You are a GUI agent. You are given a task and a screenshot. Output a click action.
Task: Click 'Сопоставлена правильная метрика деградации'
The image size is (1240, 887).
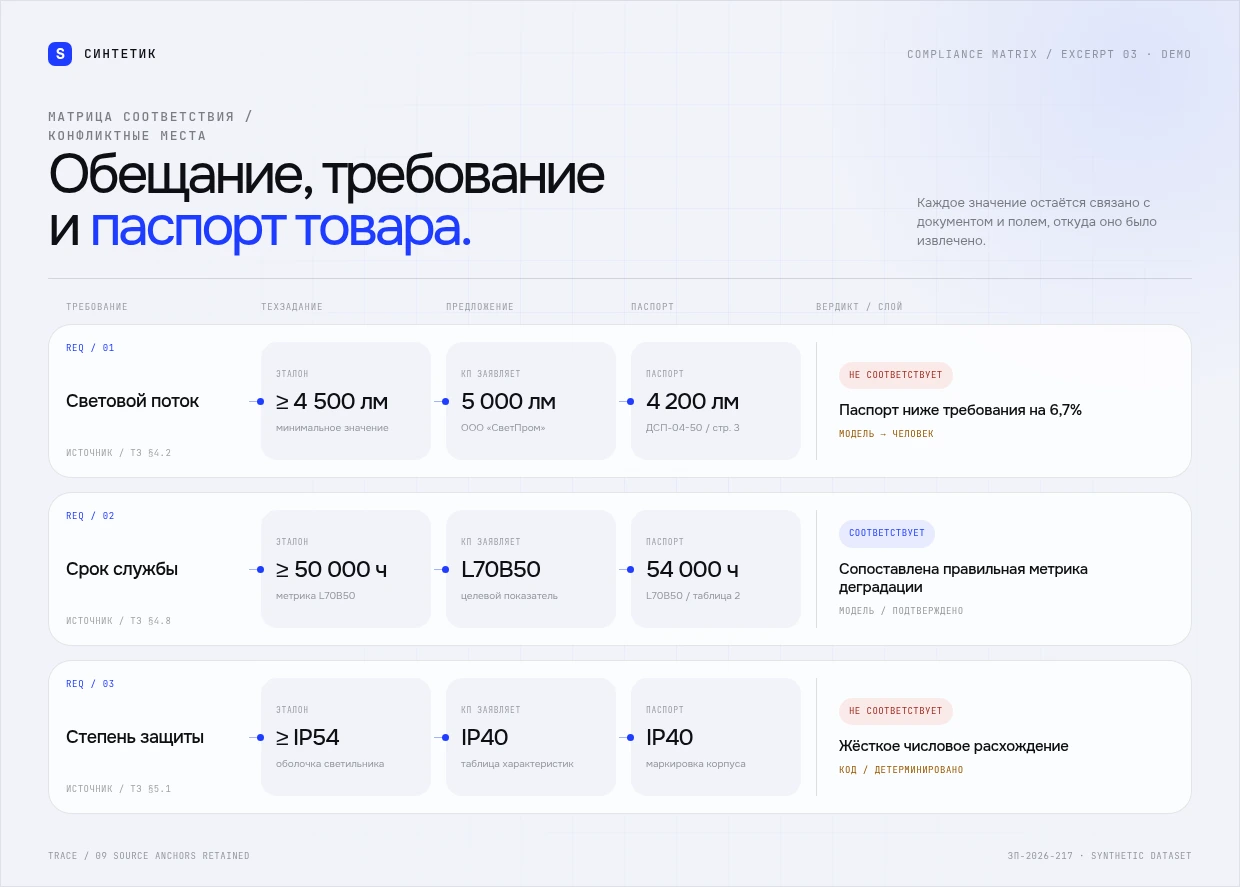[x=963, y=578]
